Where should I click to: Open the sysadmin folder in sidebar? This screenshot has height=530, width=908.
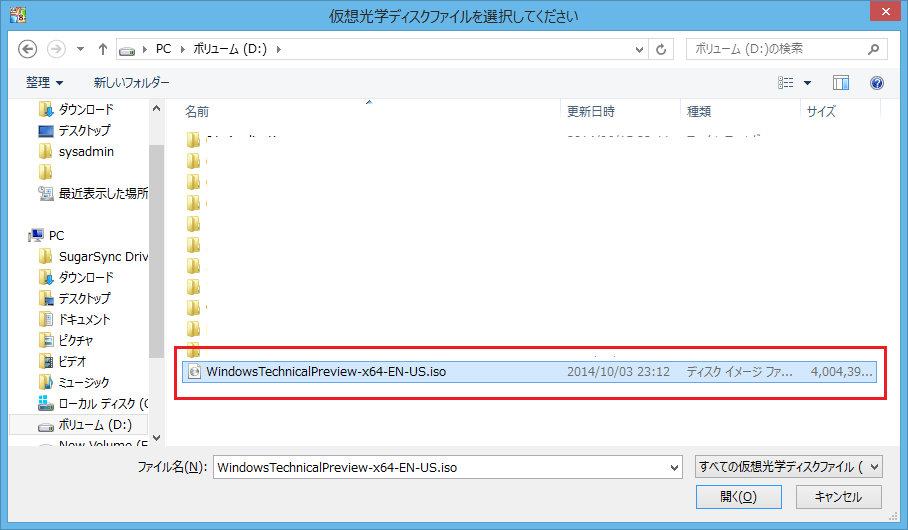pos(76,151)
